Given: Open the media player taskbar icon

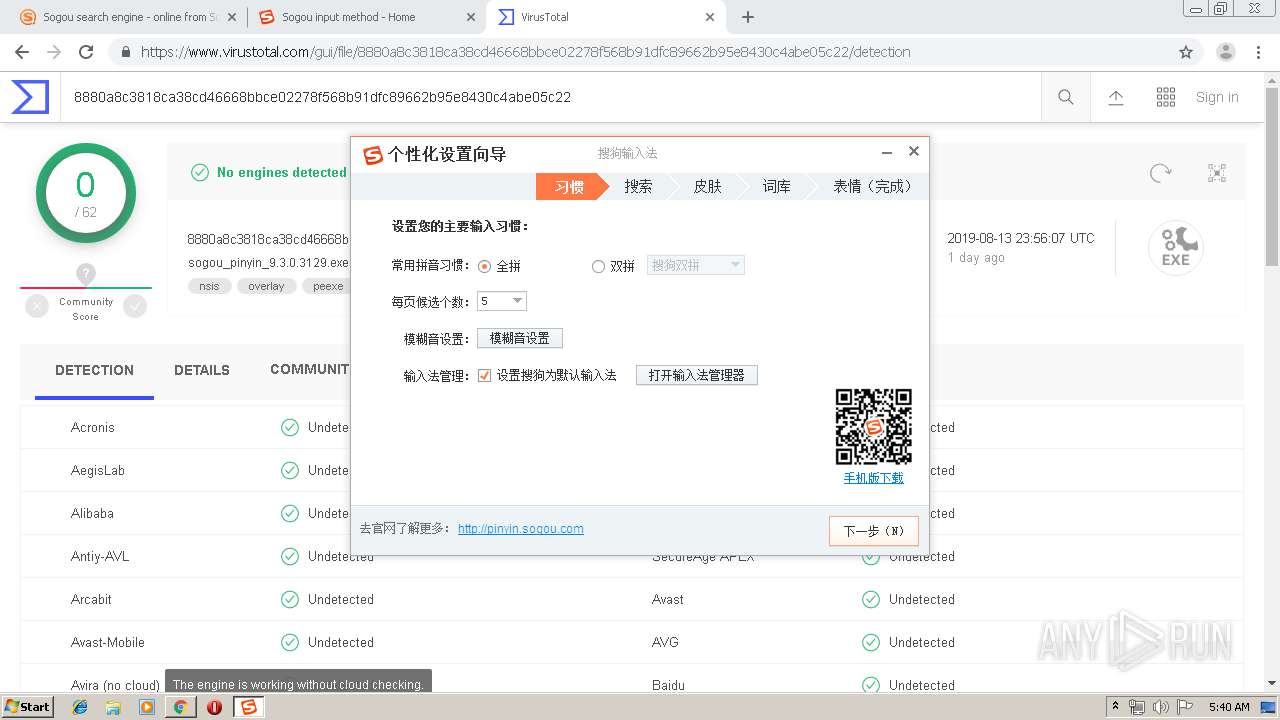Looking at the screenshot, I should pyautogui.click(x=147, y=707).
